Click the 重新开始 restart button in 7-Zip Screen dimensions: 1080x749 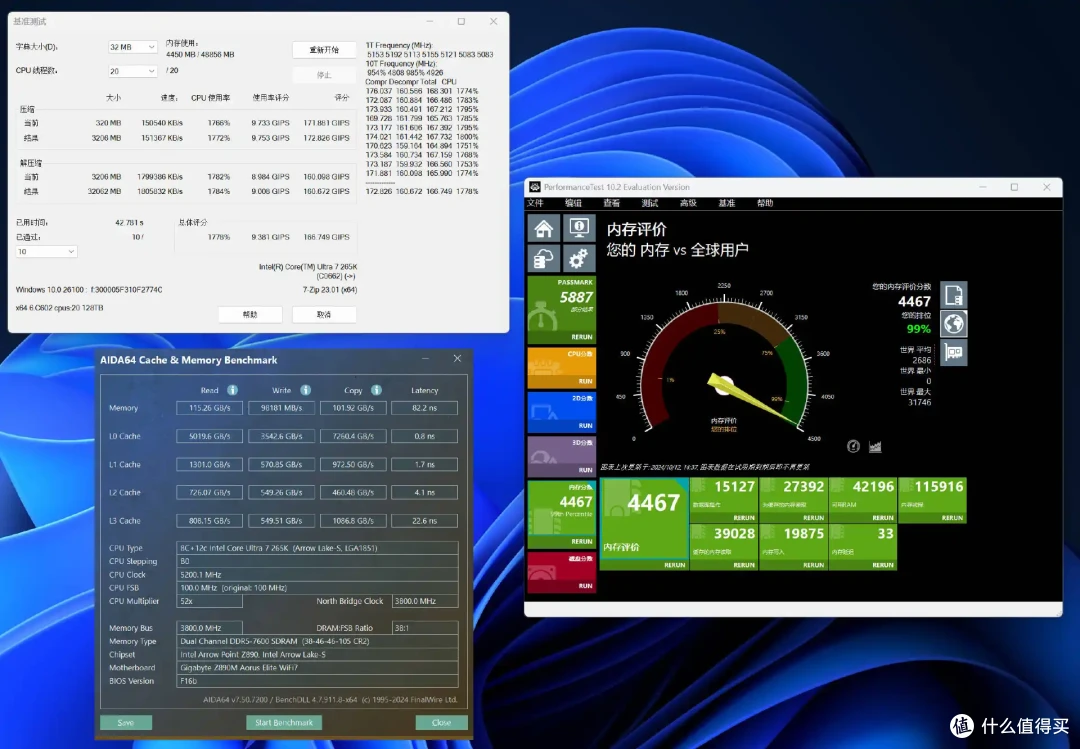324,50
